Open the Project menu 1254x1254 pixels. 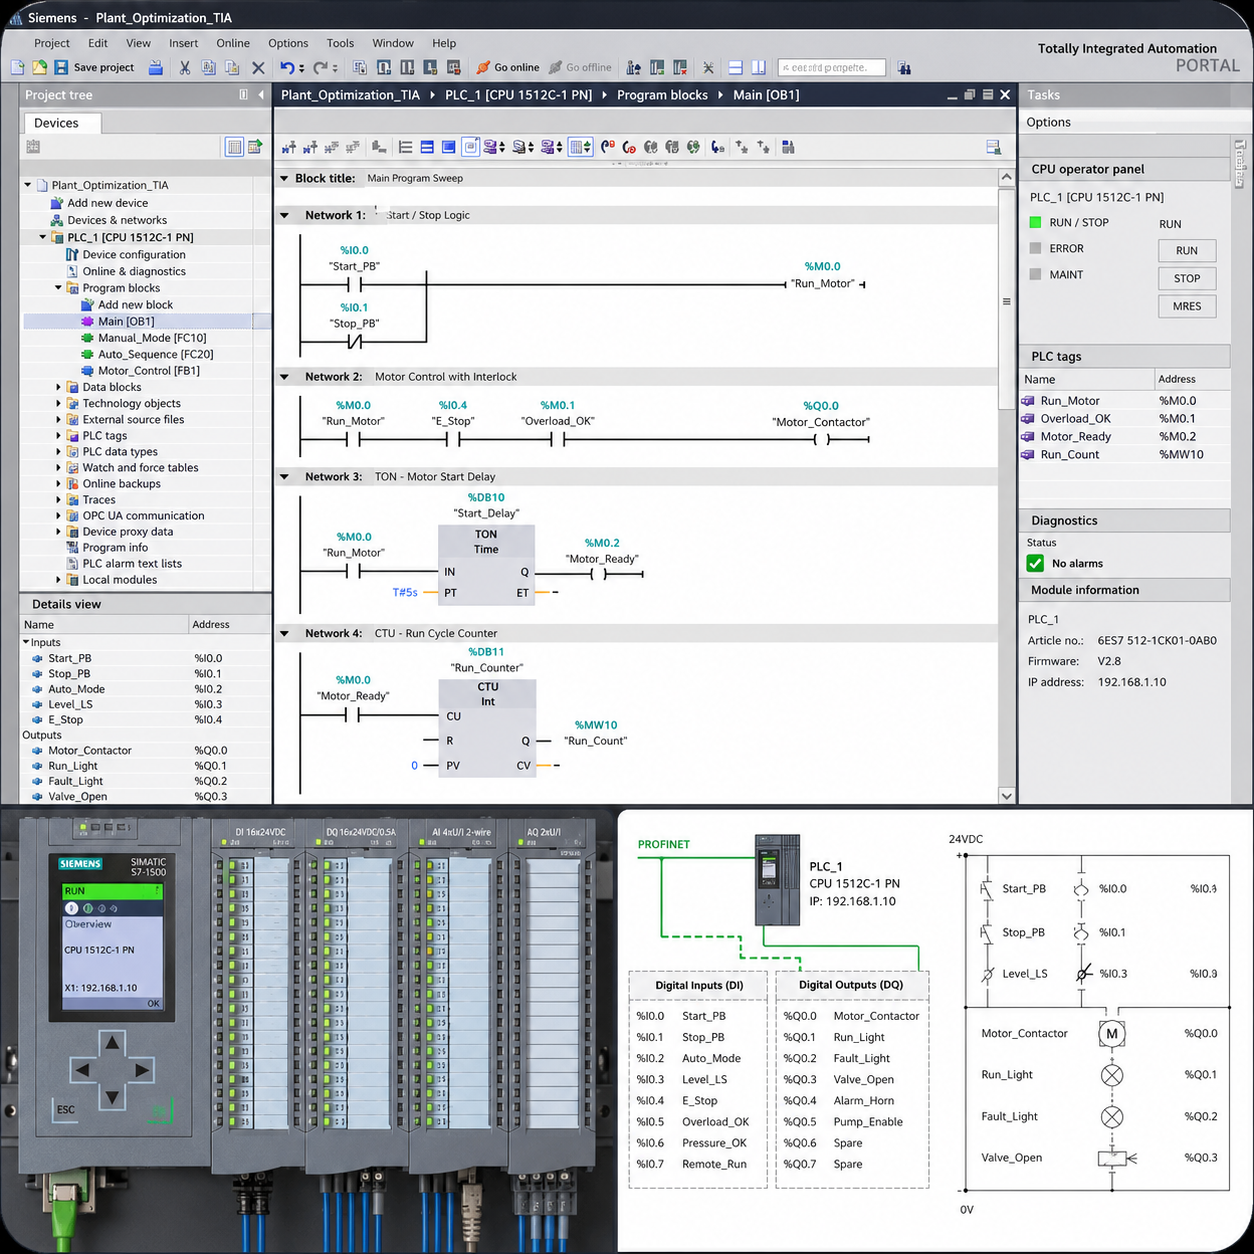click(x=52, y=43)
